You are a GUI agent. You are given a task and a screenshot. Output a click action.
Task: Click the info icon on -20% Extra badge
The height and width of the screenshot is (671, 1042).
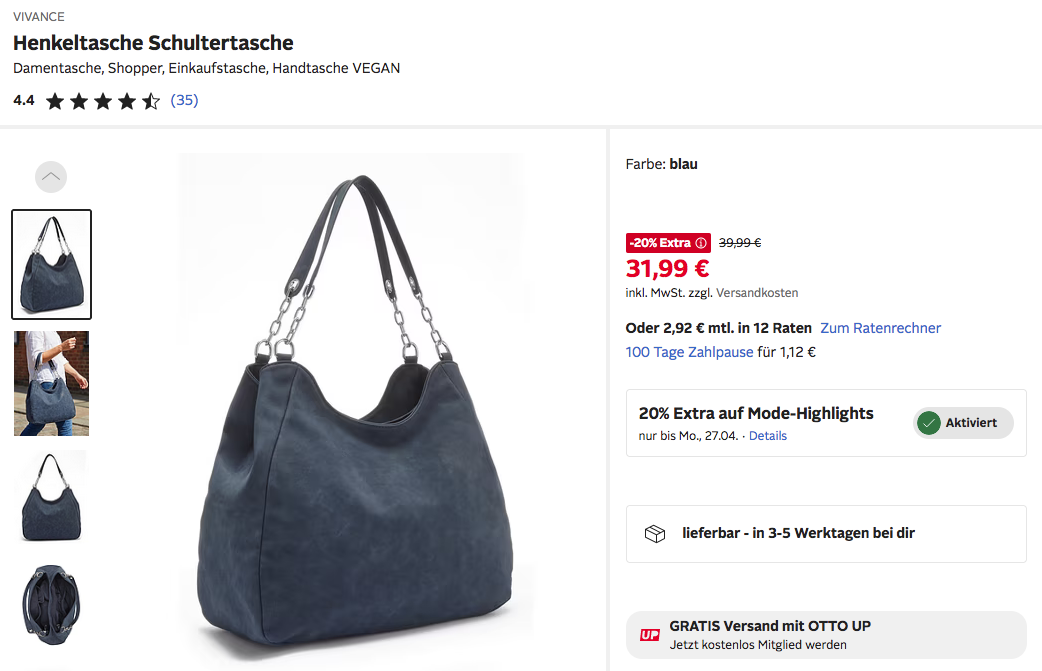pyautogui.click(x=701, y=243)
